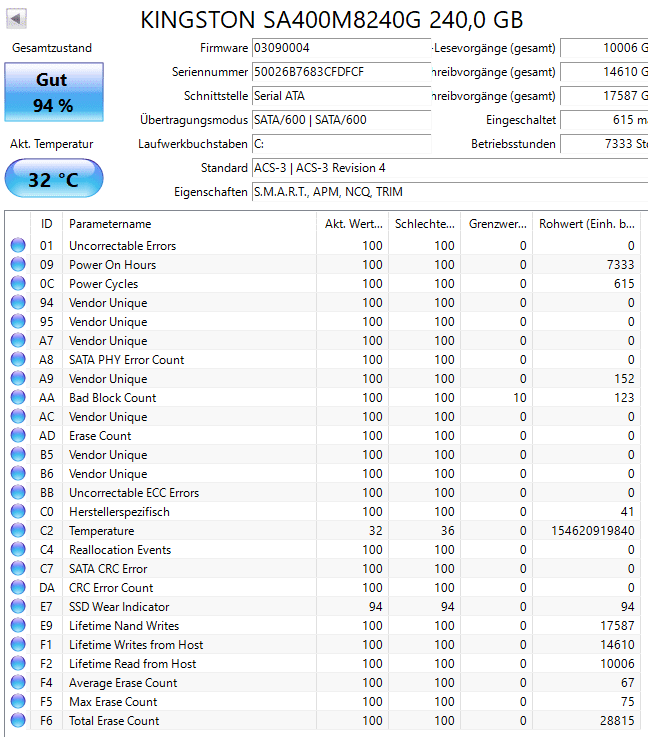Click status orb for Temperature row
The image size is (648, 737).
pos(18,530)
